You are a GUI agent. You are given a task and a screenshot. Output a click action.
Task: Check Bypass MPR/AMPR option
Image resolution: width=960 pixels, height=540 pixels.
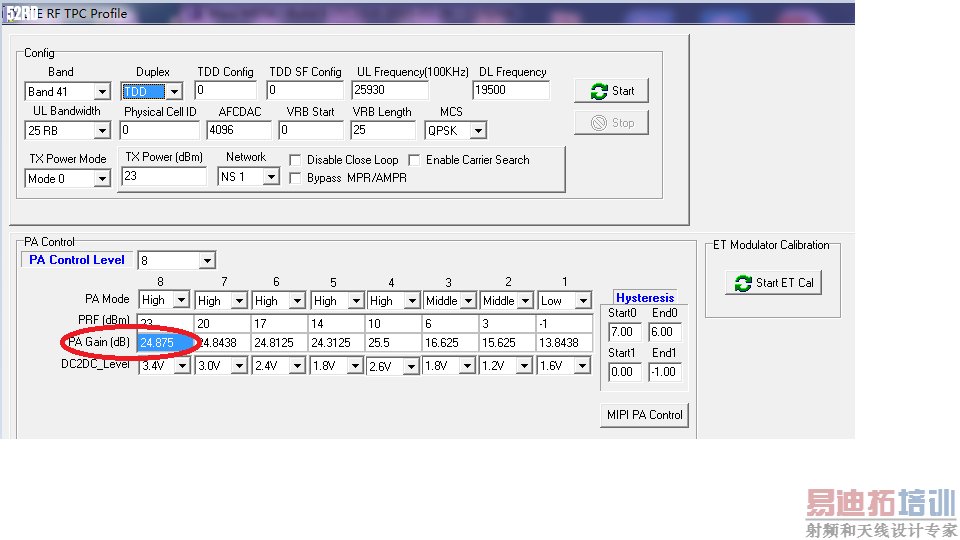tap(295, 178)
